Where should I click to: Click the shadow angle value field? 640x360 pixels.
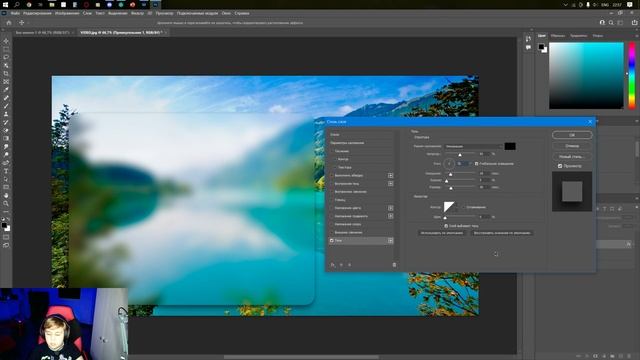click(461, 164)
